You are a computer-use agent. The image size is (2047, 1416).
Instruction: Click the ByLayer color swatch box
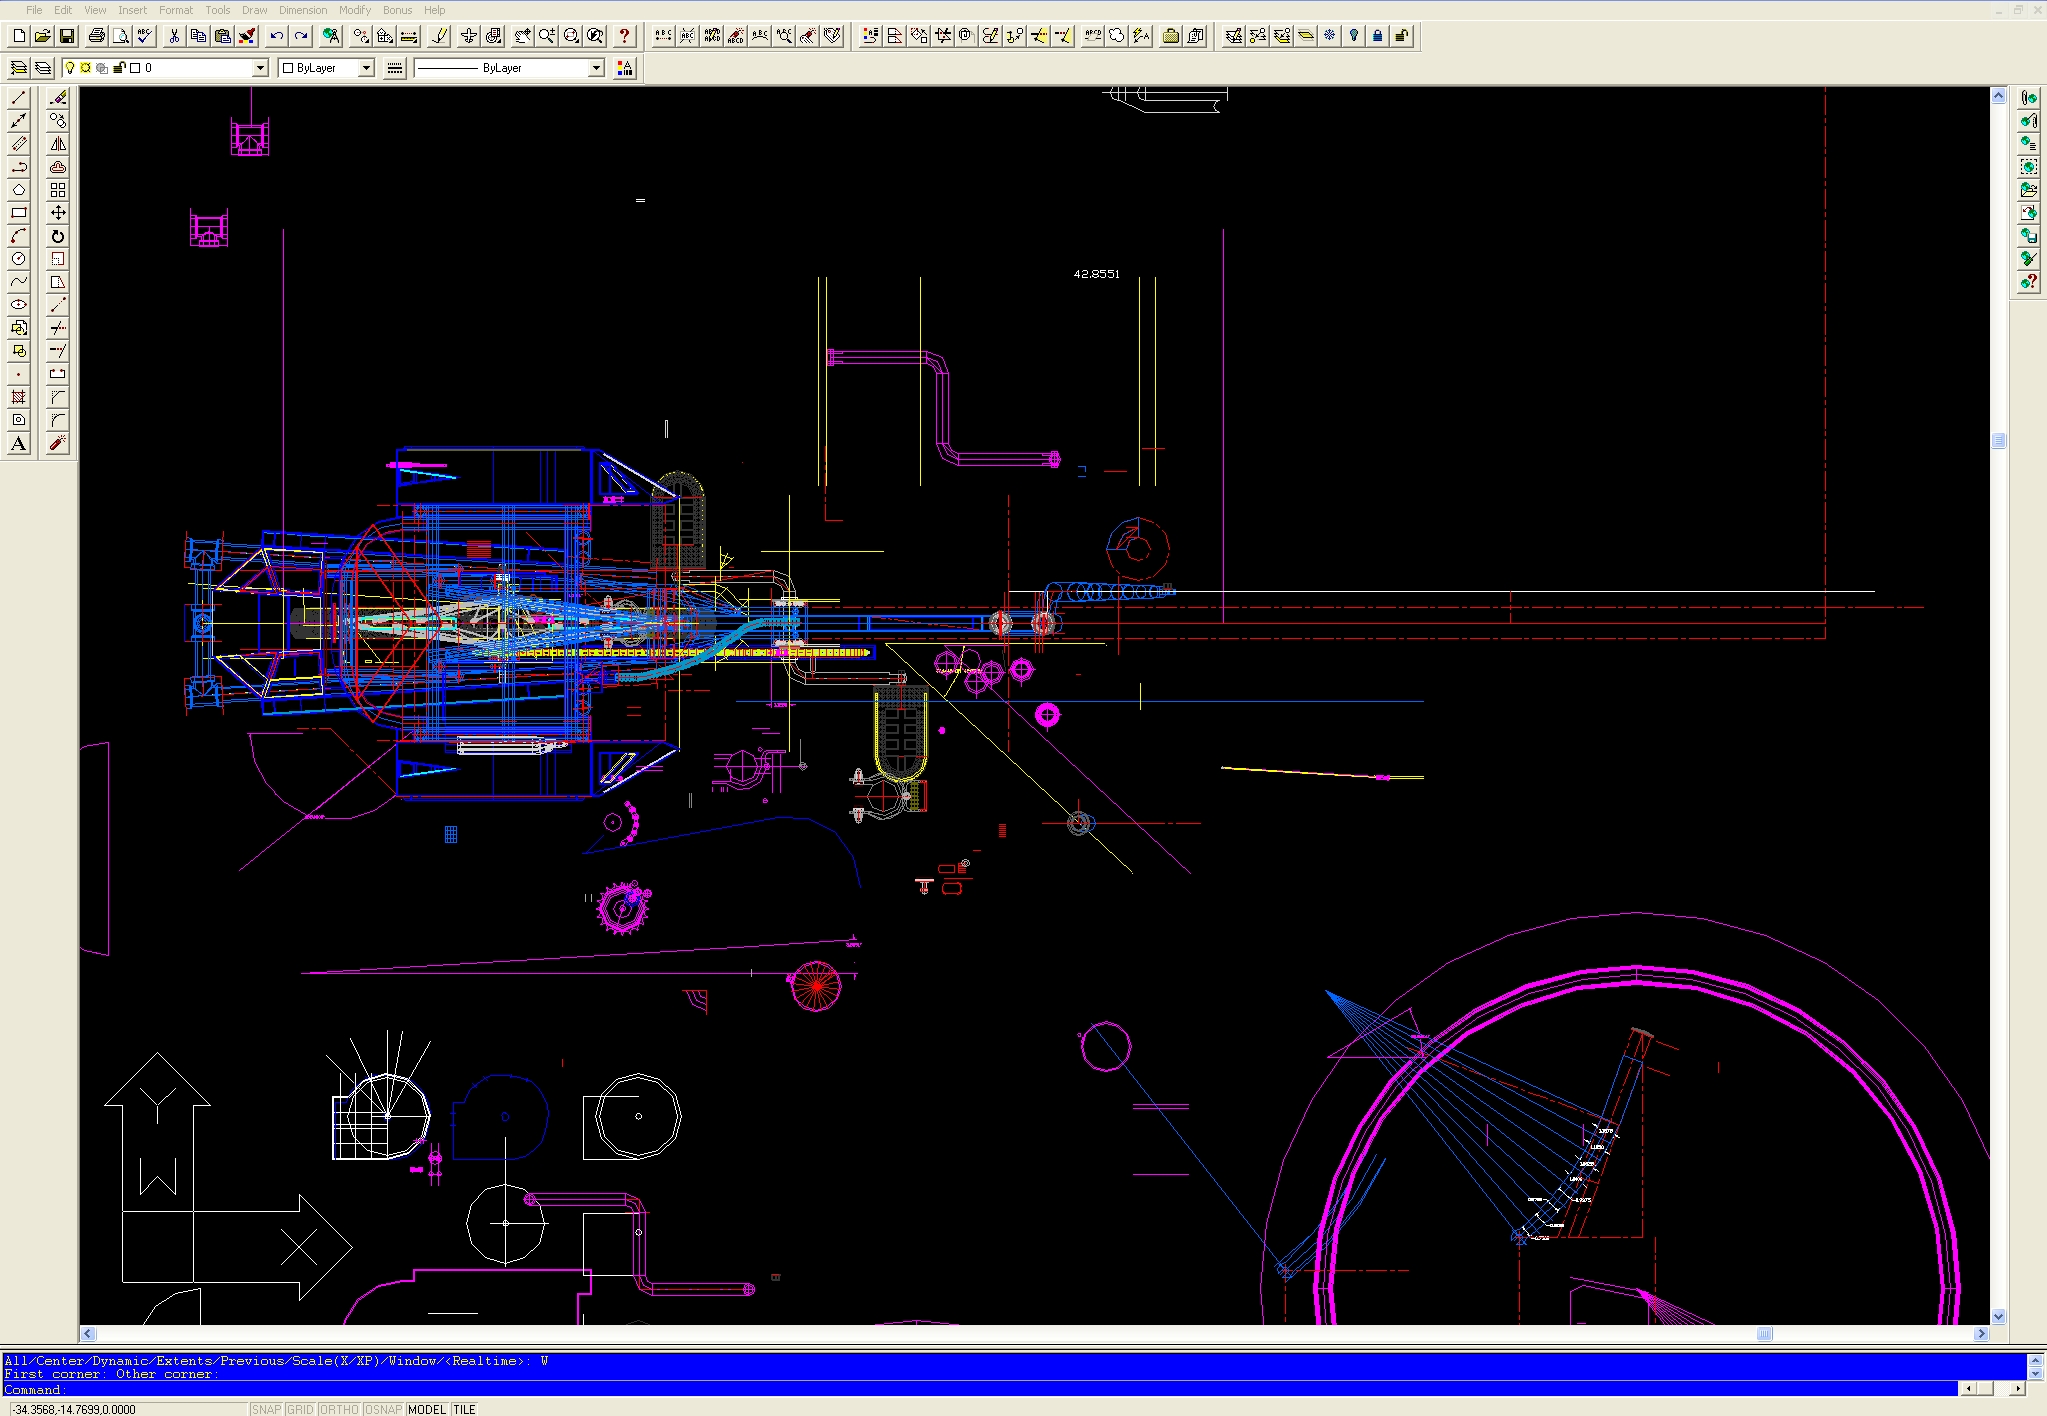coord(288,68)
